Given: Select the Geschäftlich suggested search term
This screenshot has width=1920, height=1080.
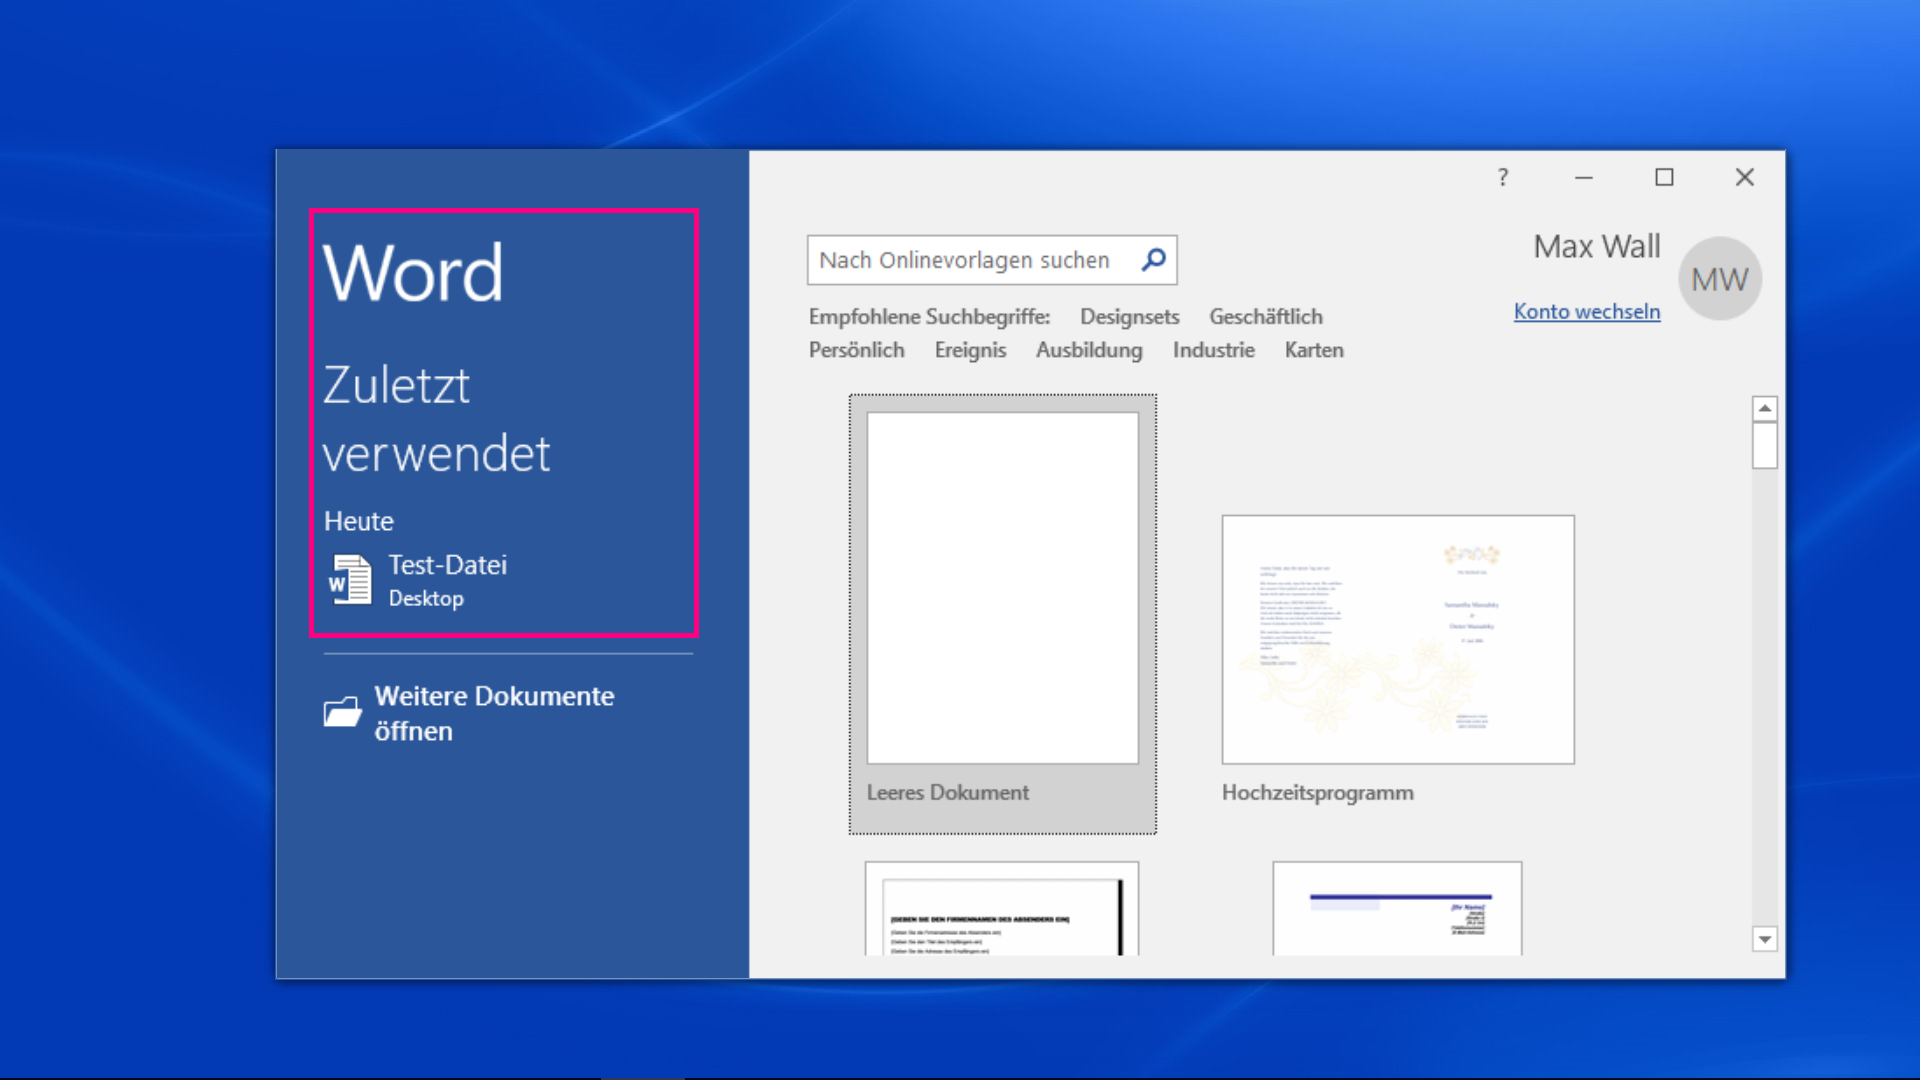Looking at the screenshot, I should click(x=1265, y=317).
